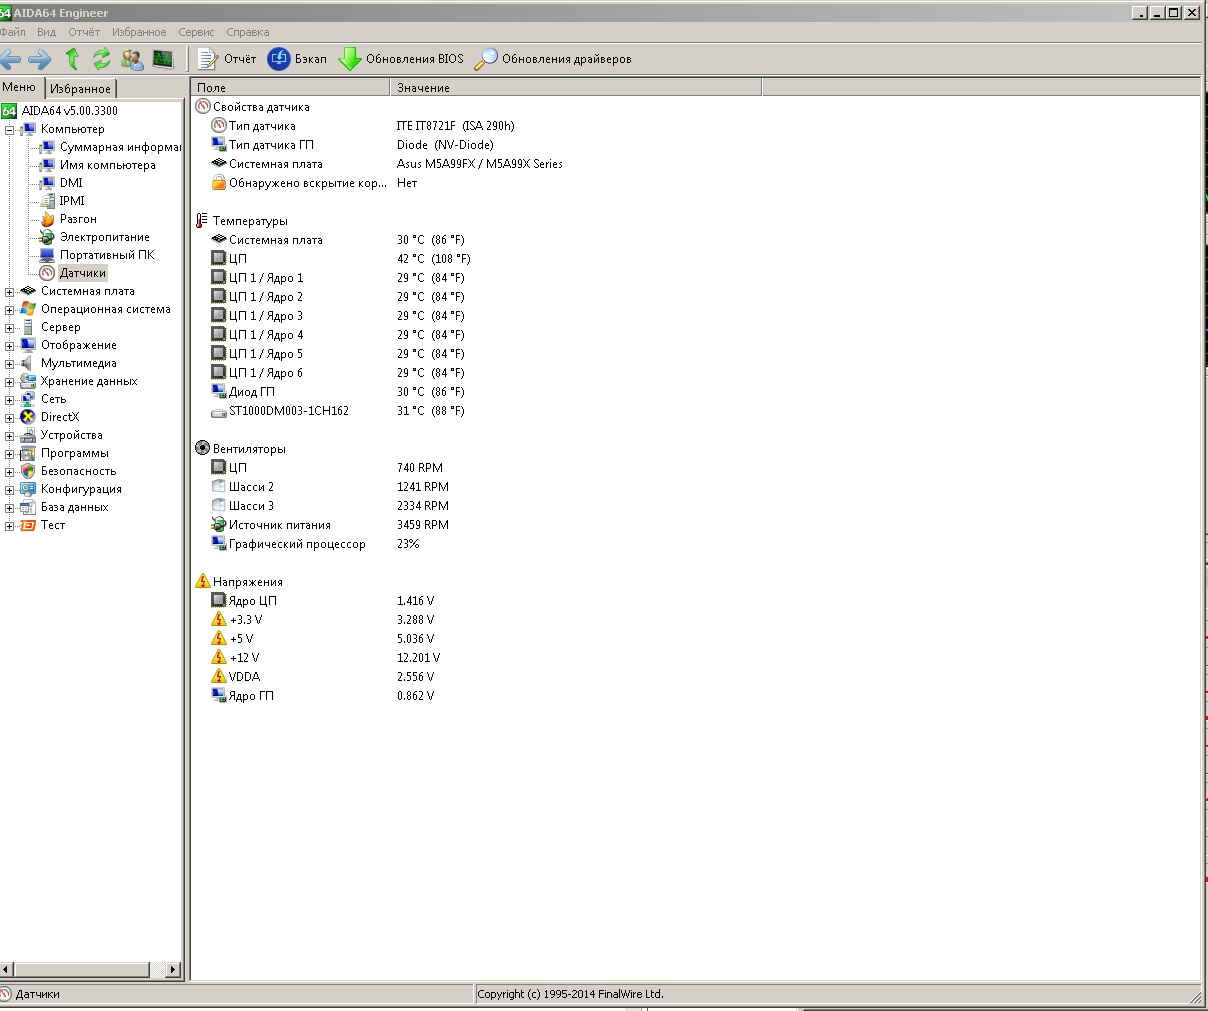Click the Значение column header
This screenshot has width=1208, height=1011.
[575, 88]
